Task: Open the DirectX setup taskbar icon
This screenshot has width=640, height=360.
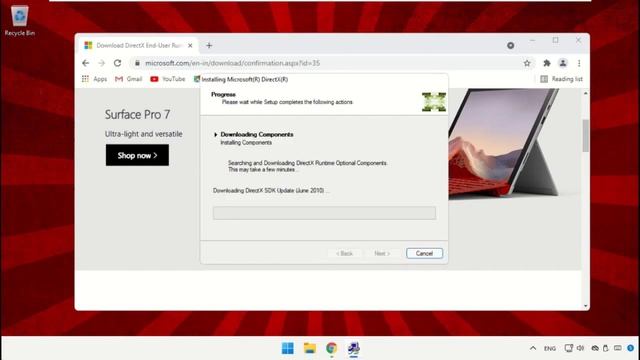Action: coord(353,348)
